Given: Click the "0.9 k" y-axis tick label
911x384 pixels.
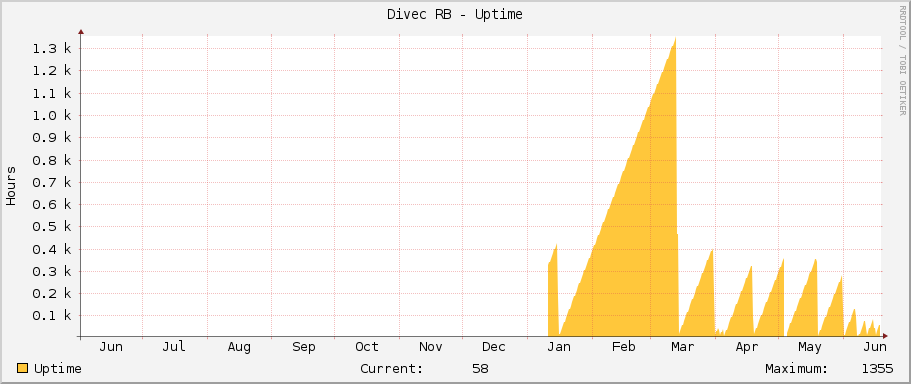Looking at the screenshot, I should click(52, 138).
